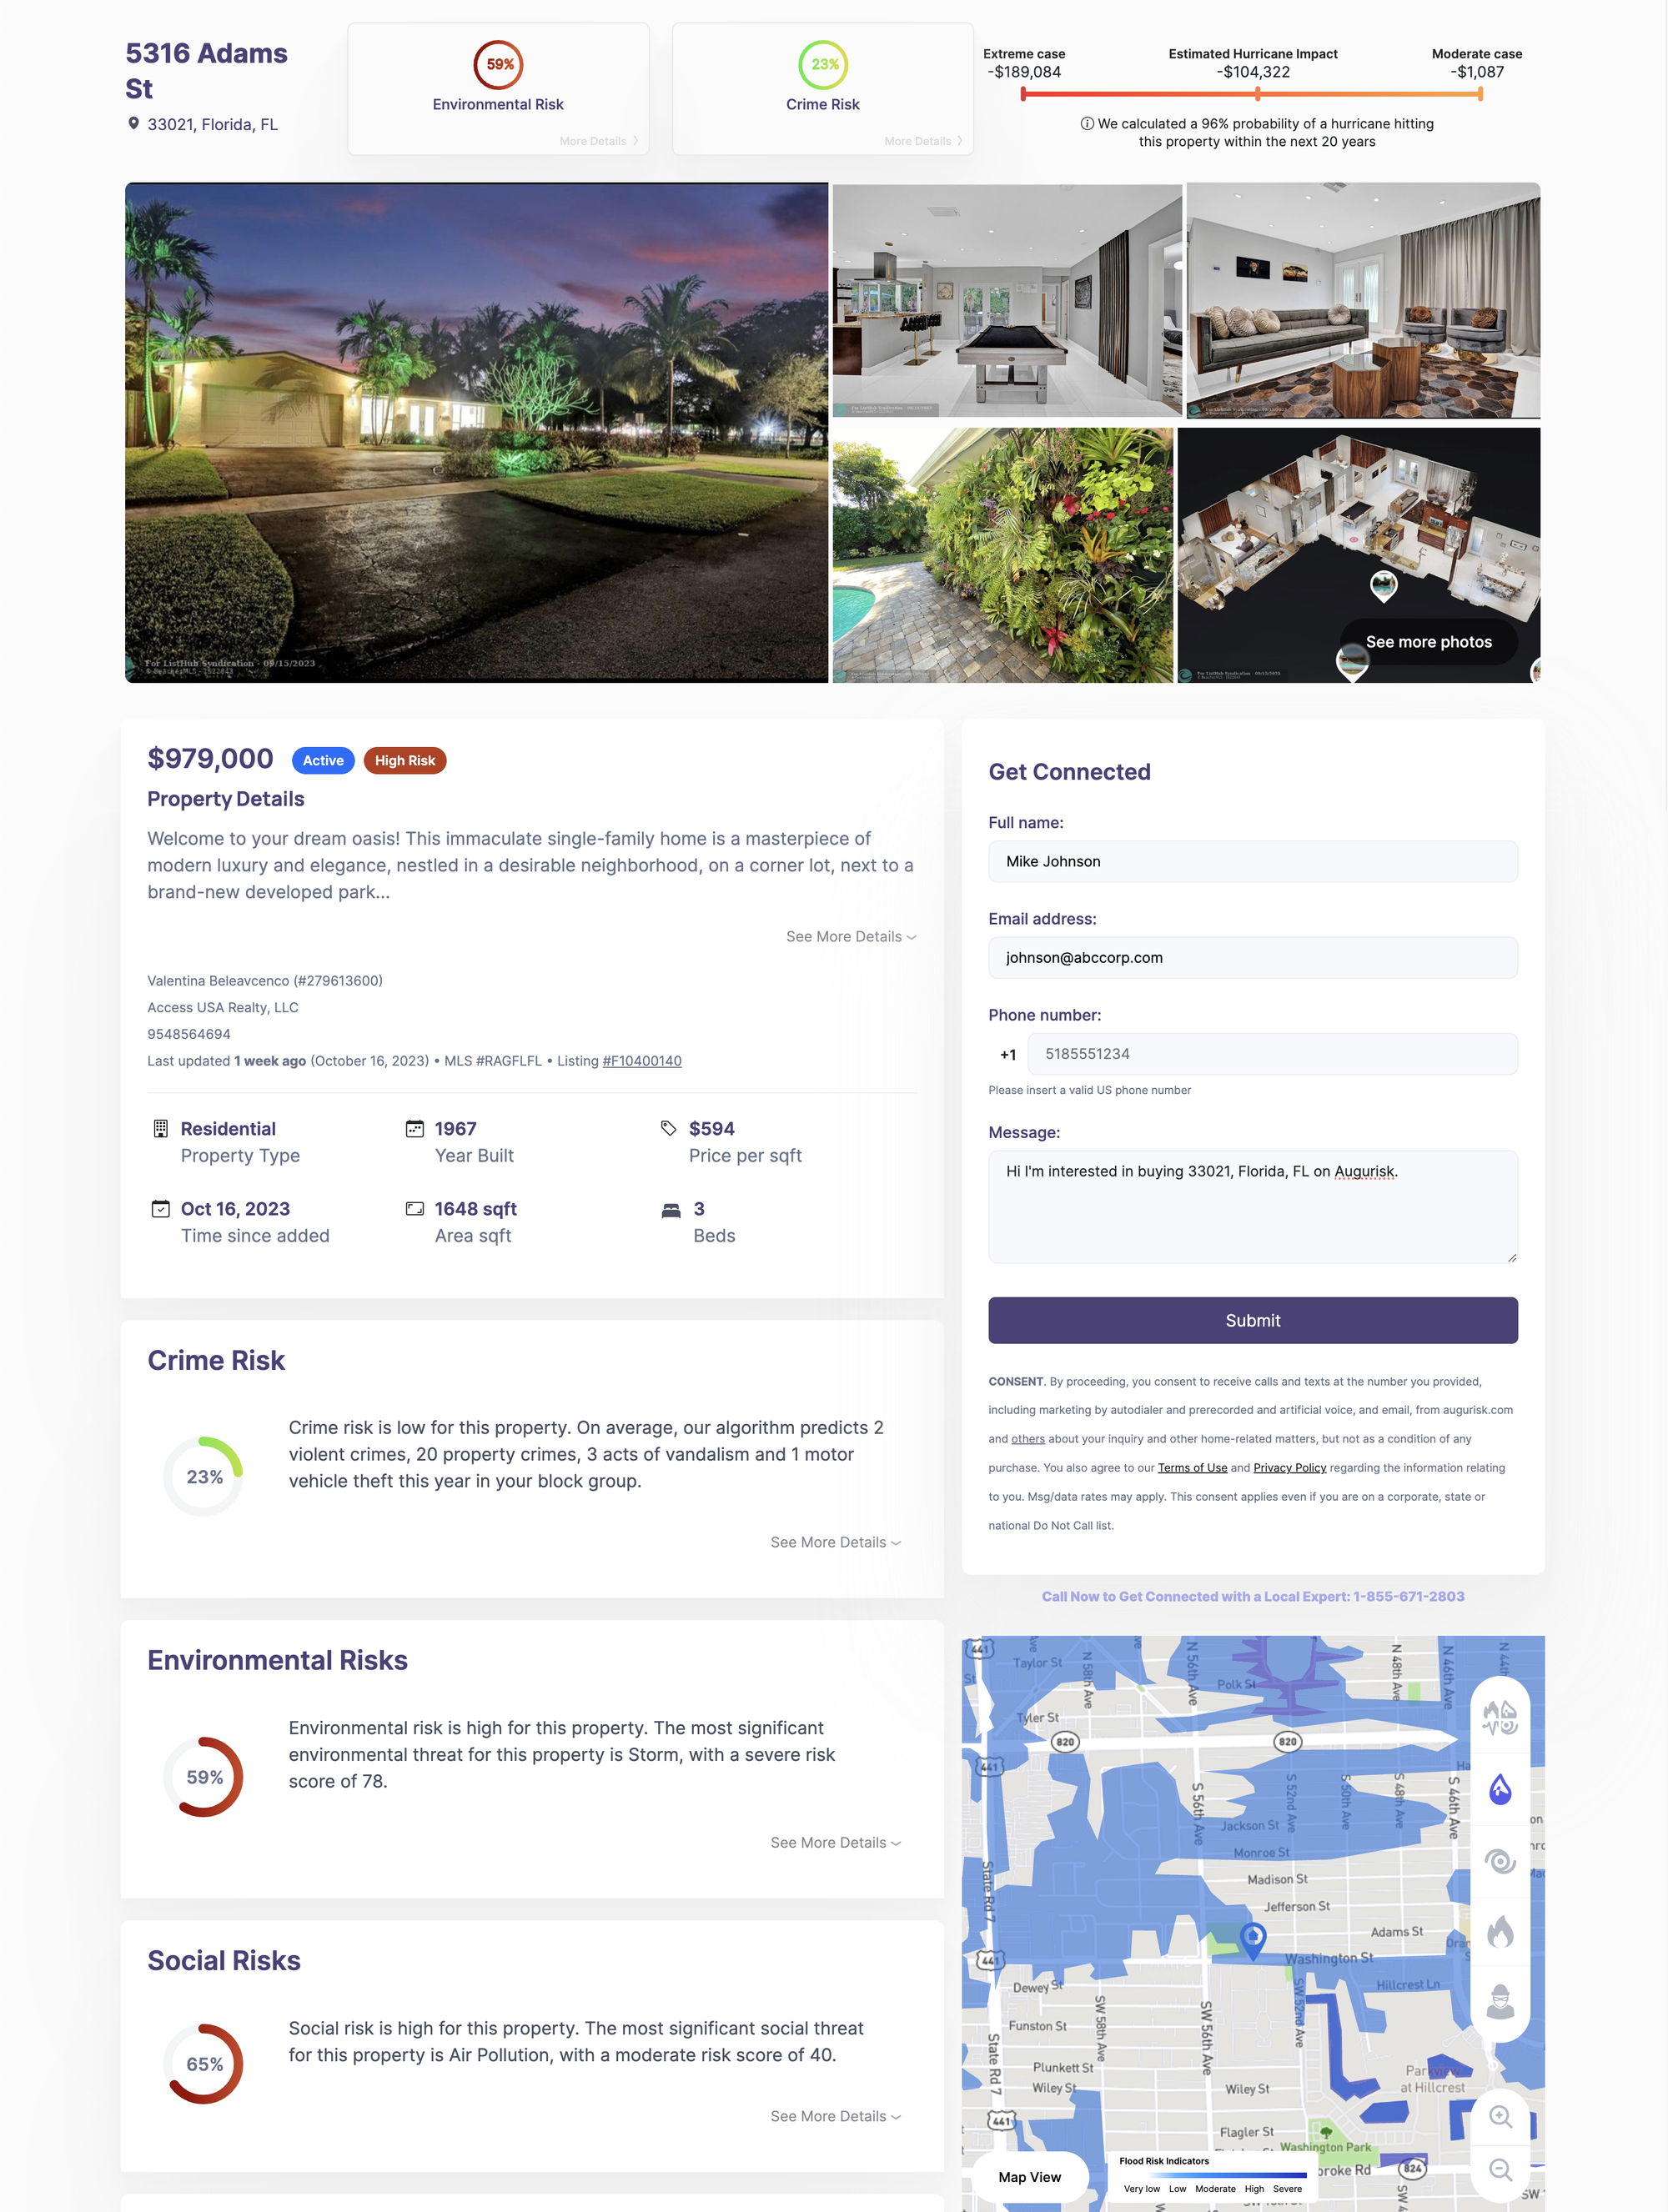Click Submit button on Get Connected form
The width and height of the screenshot is (1668, 2212).
pos(1253,1321)
